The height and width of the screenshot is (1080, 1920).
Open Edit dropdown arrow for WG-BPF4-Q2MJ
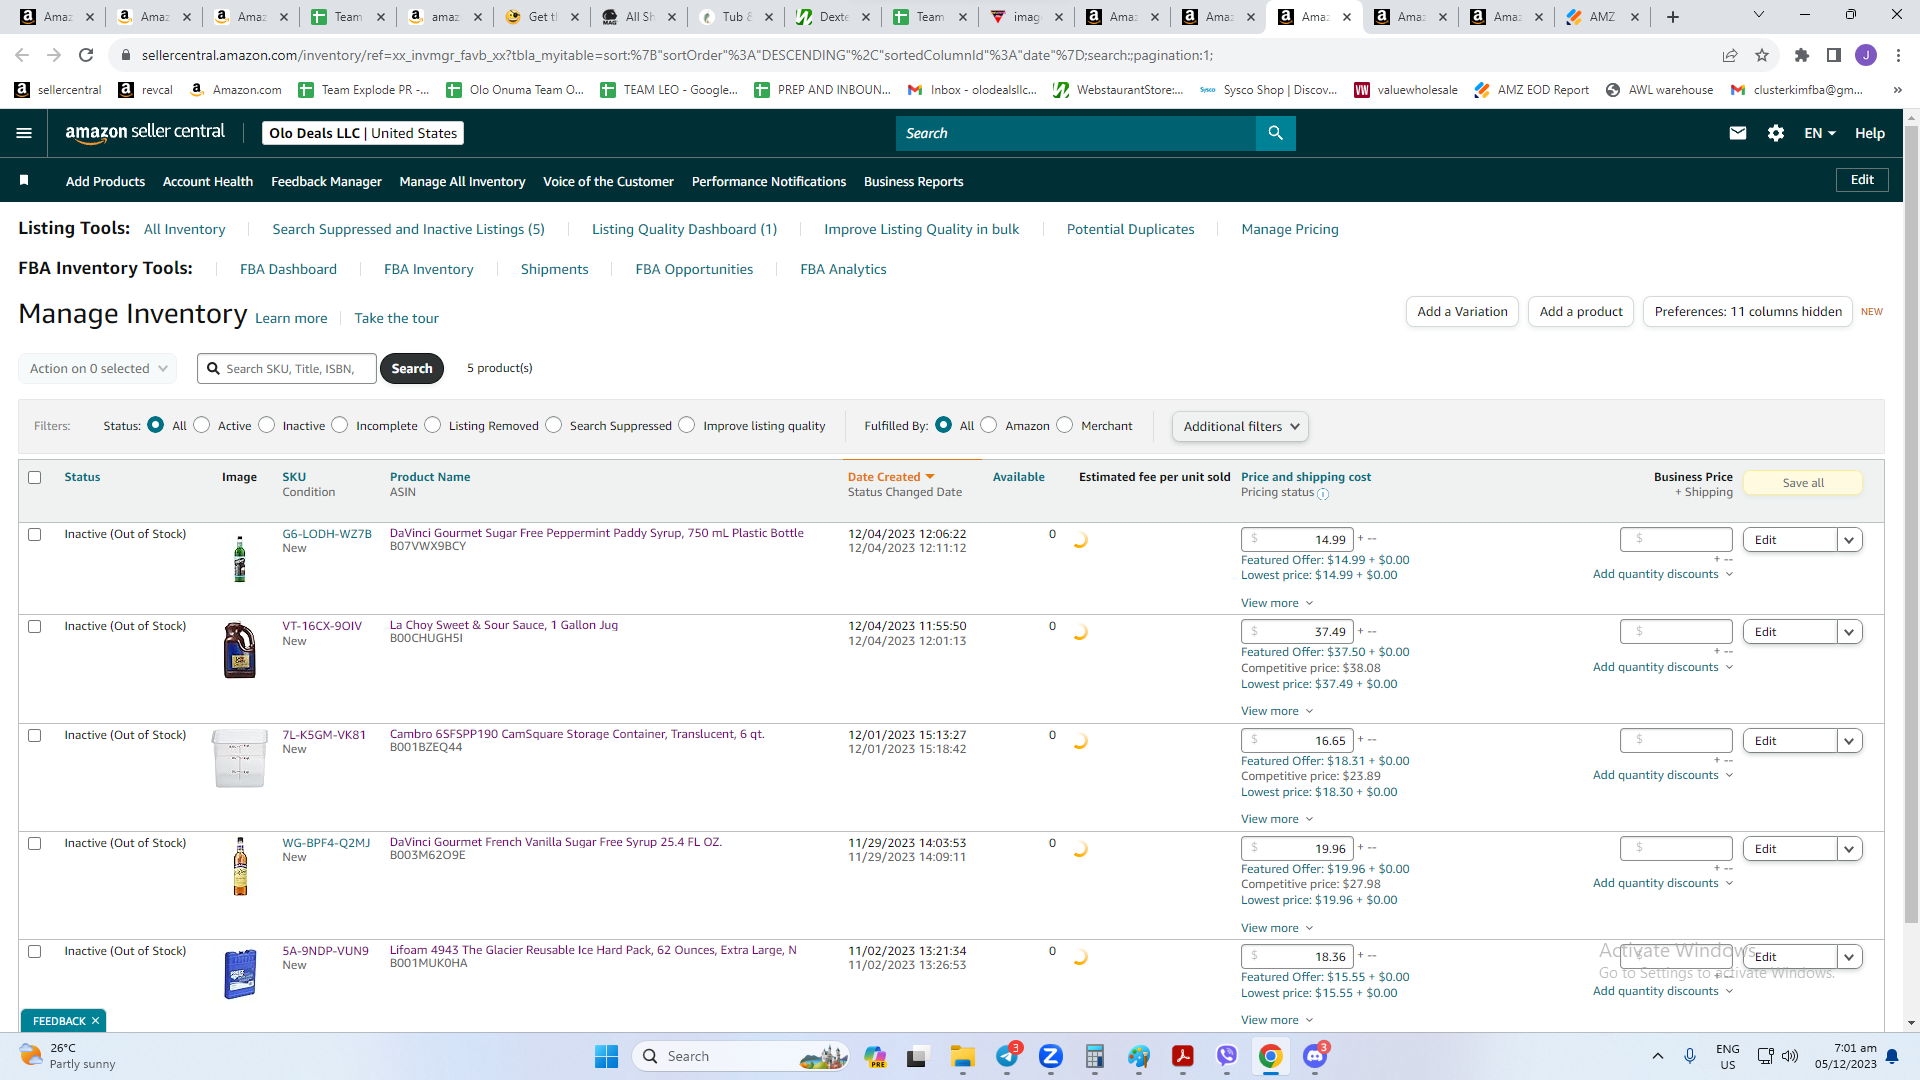(x=1850, y=849)
